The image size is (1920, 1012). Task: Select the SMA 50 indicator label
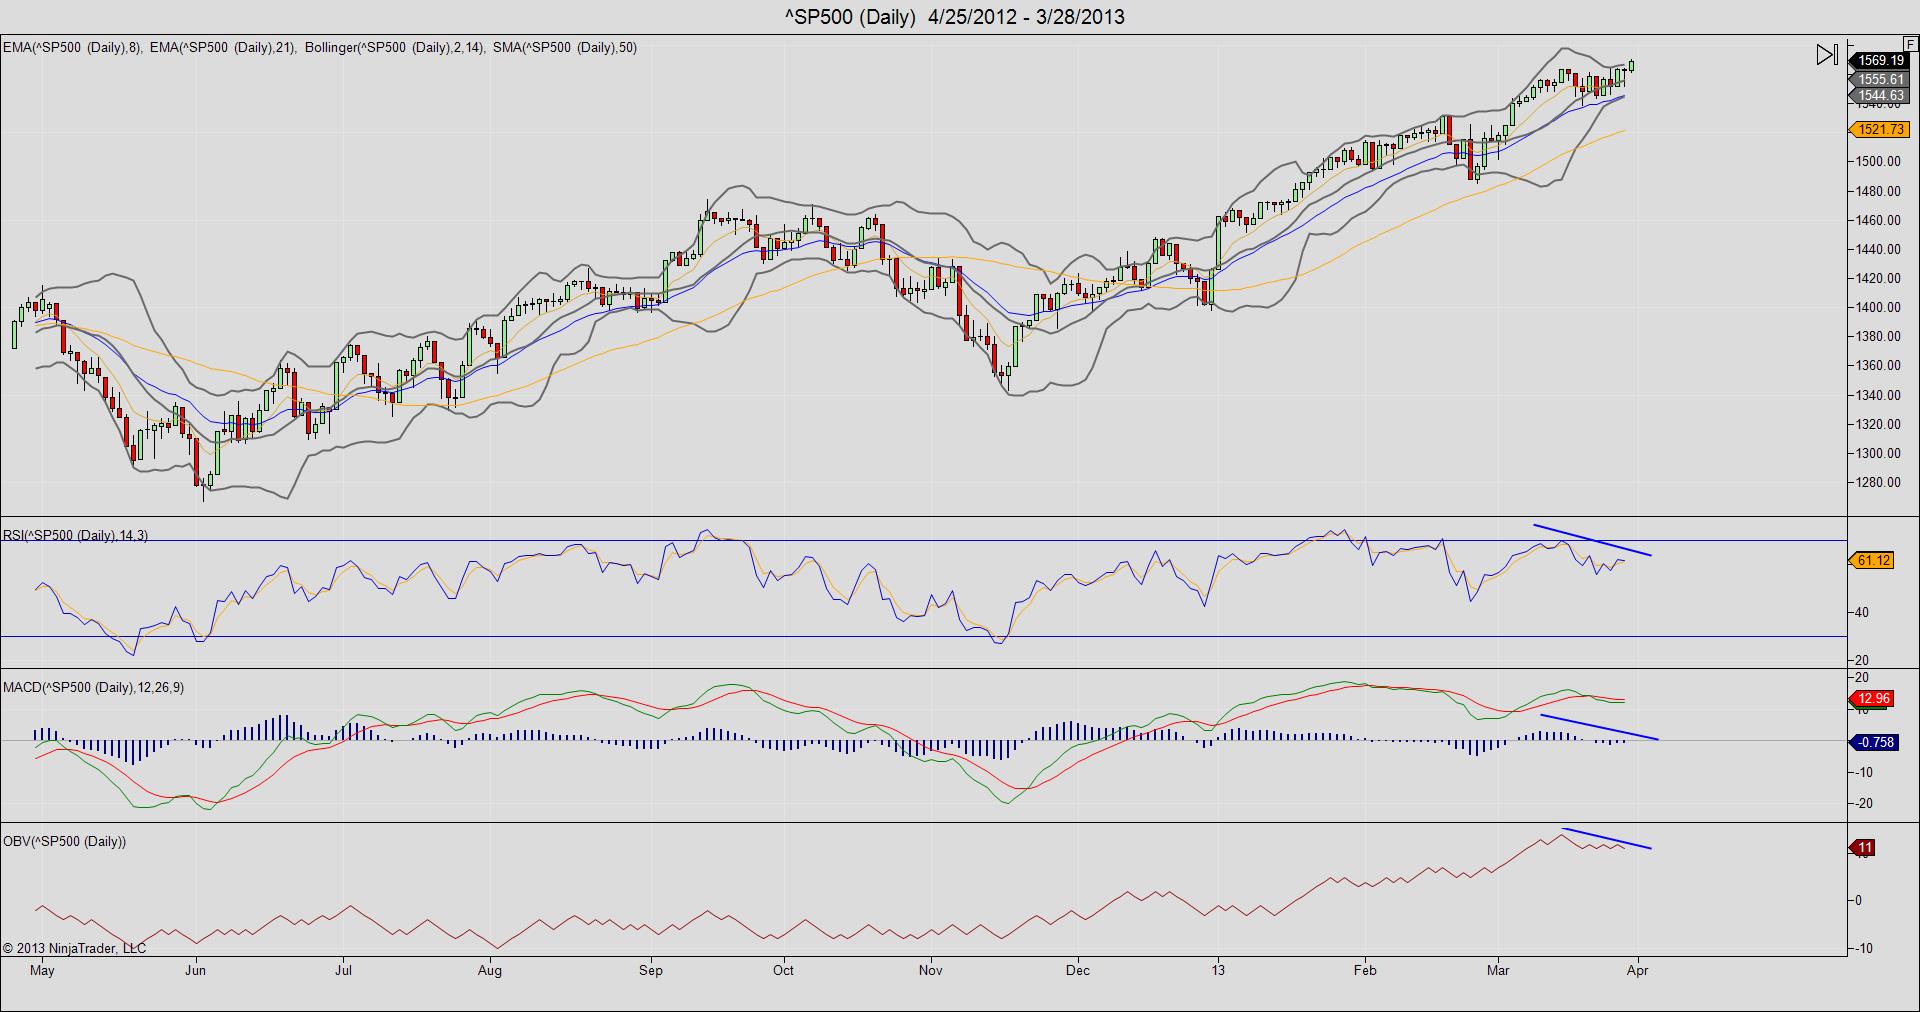[565, 47]
